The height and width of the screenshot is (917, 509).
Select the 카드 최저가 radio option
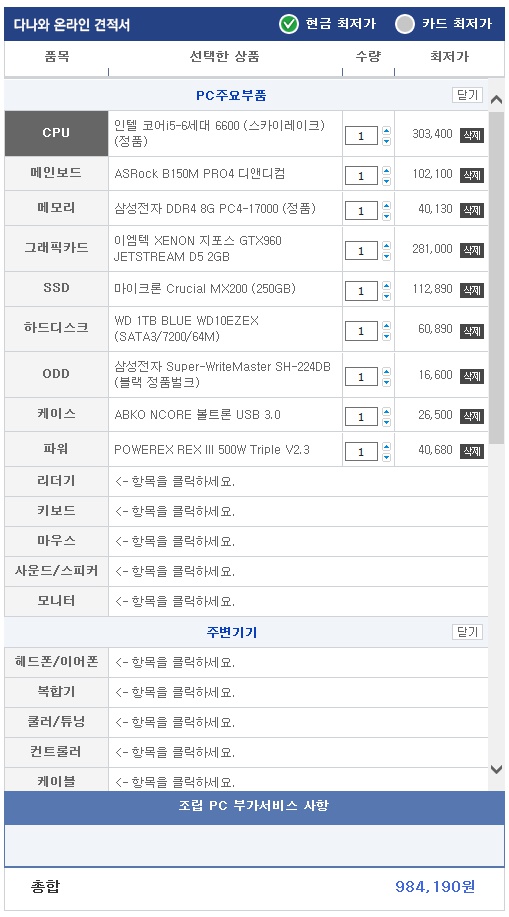(405, 24)
